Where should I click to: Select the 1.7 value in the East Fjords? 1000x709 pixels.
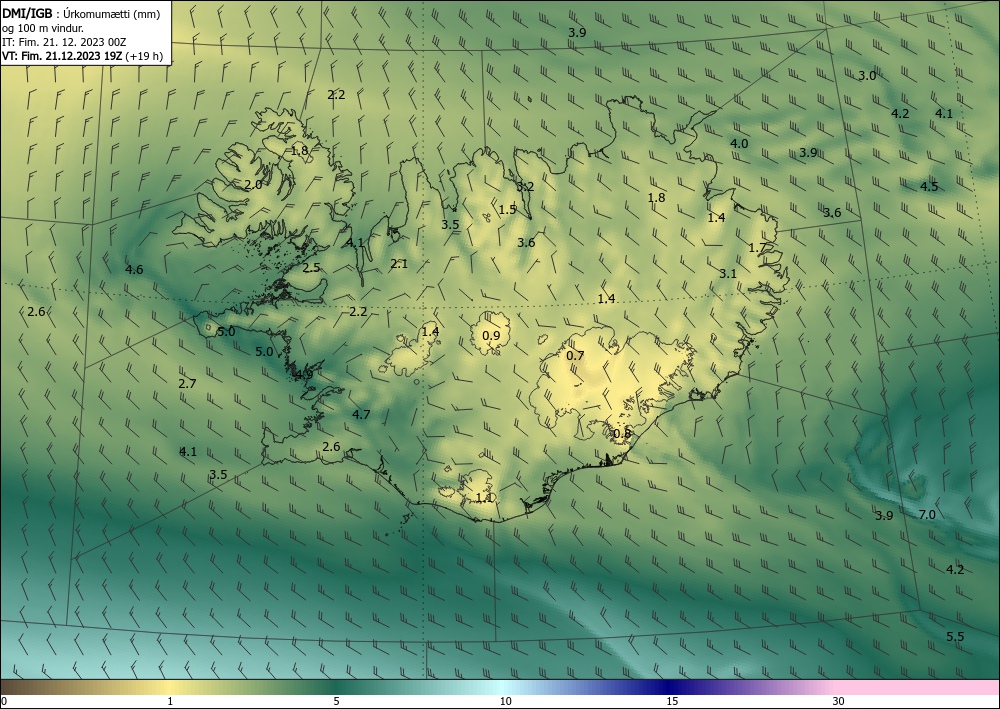pos(757,247)
